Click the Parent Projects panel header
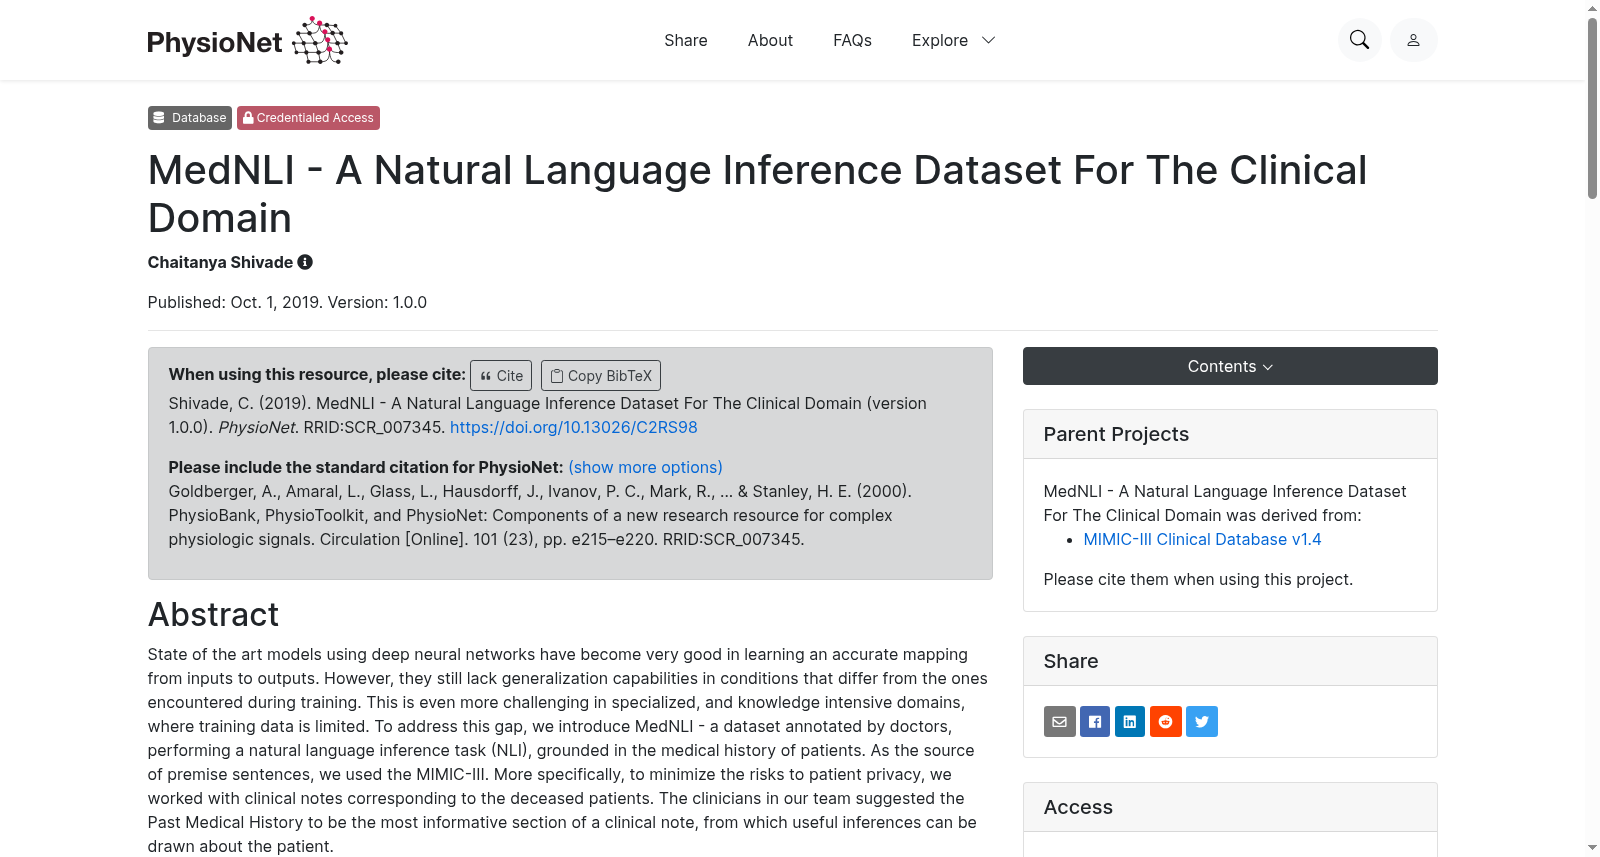 coord(1230,434)
